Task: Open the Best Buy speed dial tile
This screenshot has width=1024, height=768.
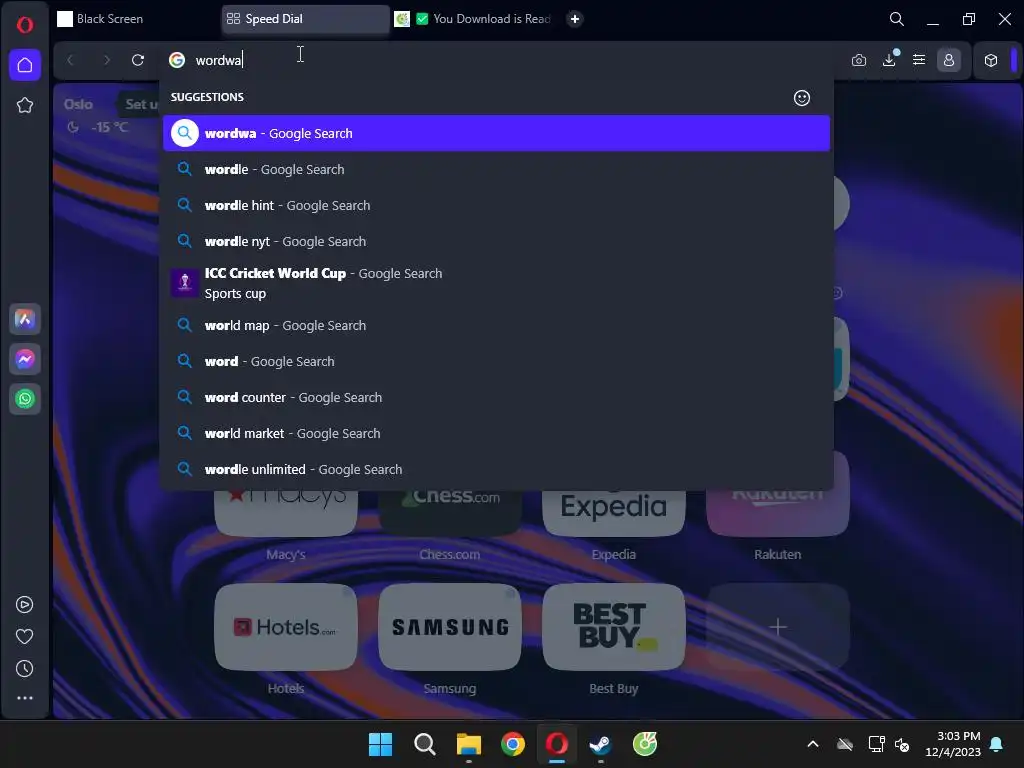Action: click(x=613, y=627)
